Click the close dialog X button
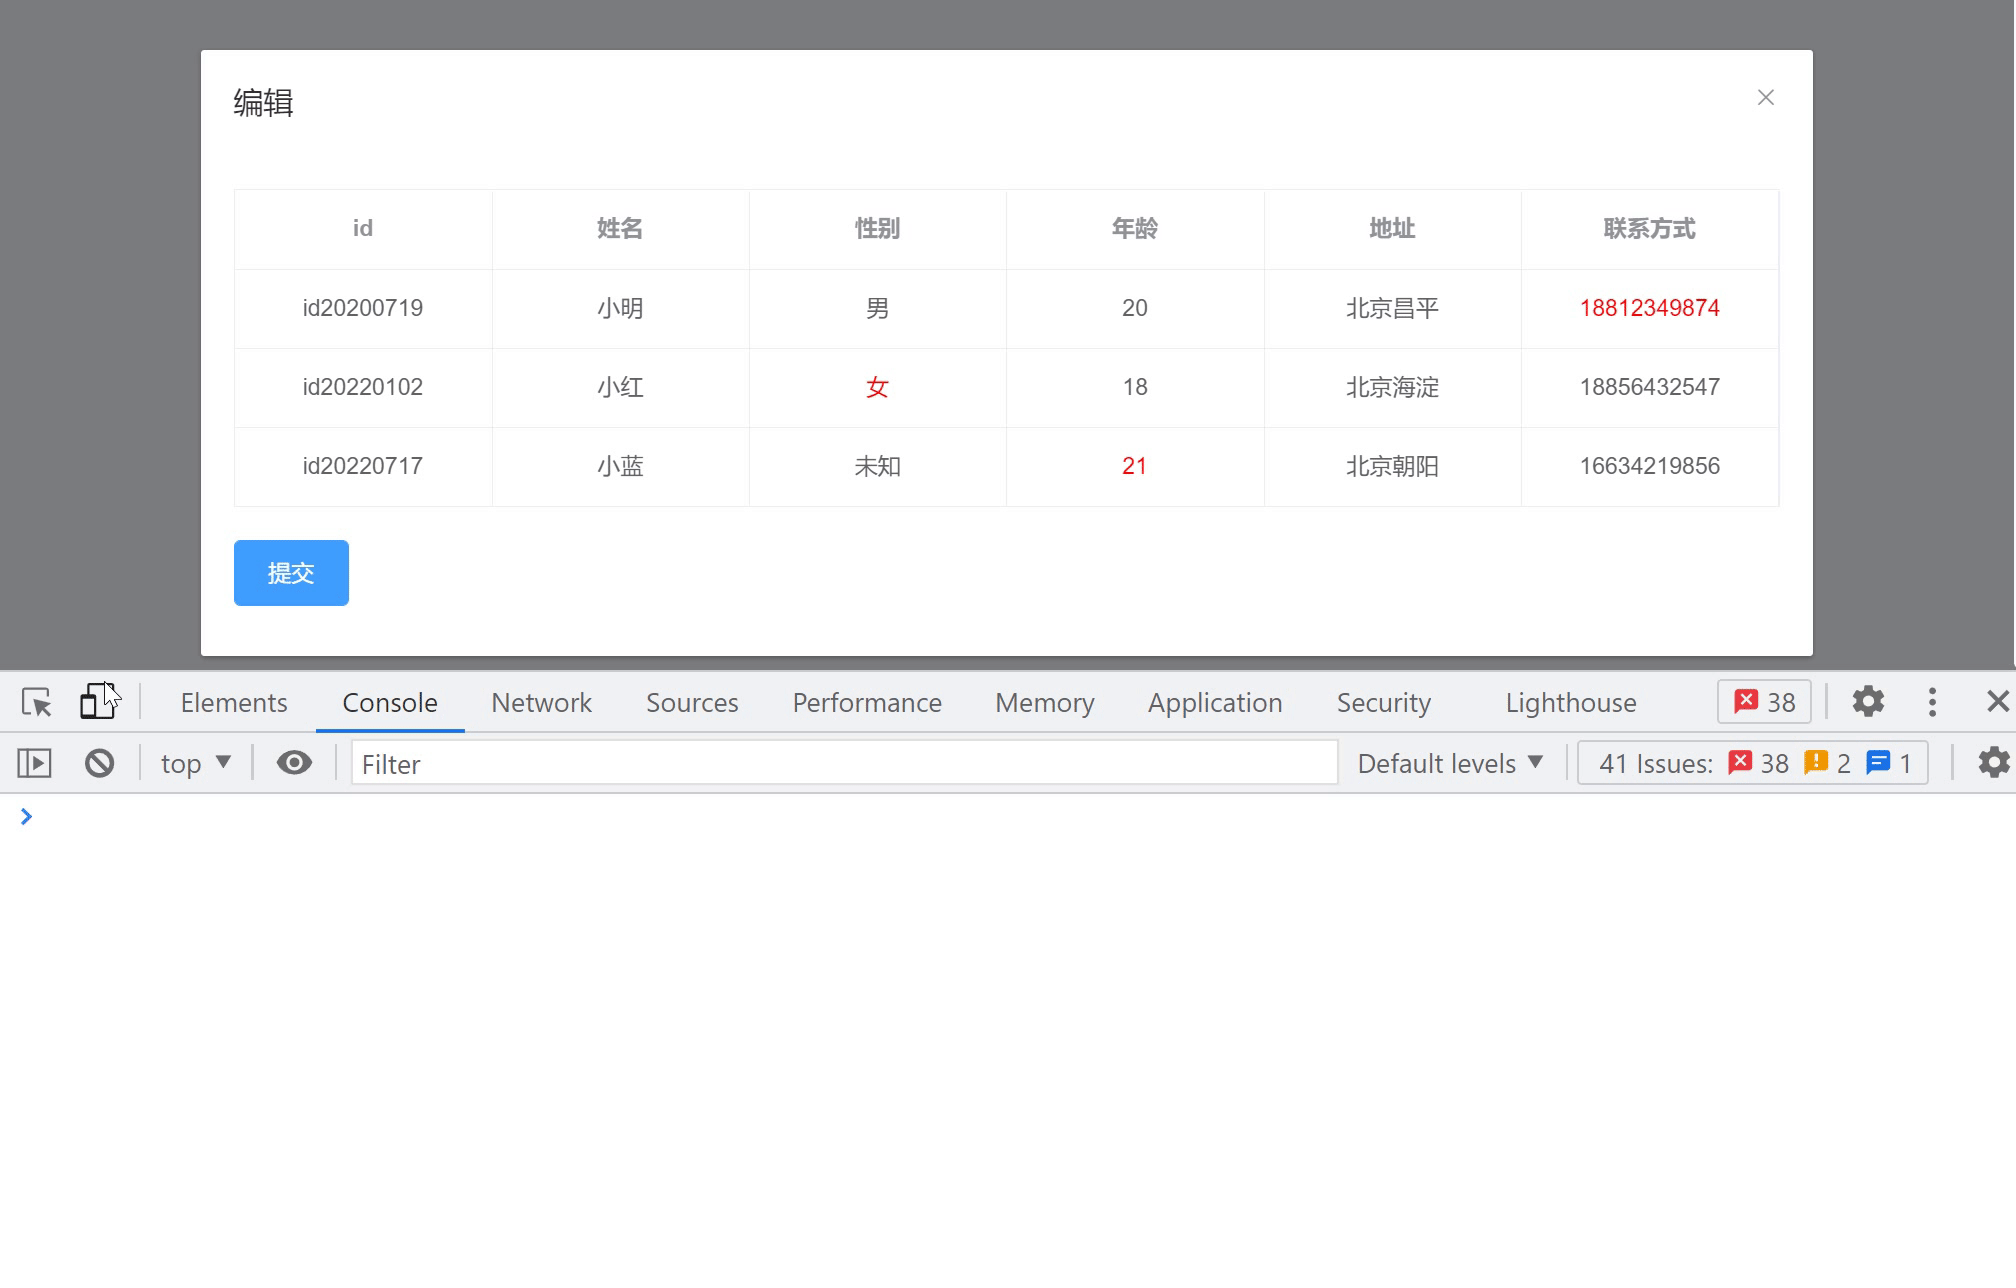Image resolution: width=2016 pixels, height=1288 pixels. pos(1763,97)
